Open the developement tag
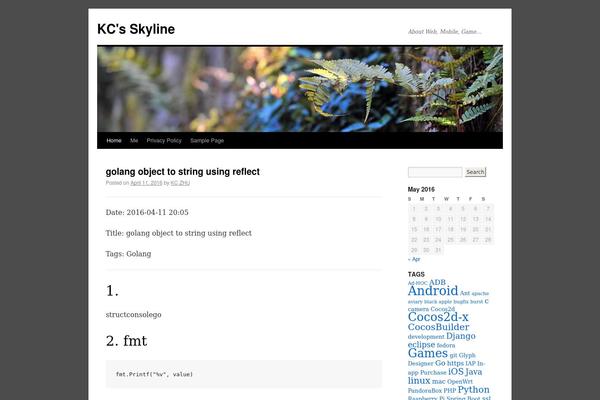Screen dimensions: 600x400 [426, 337]
